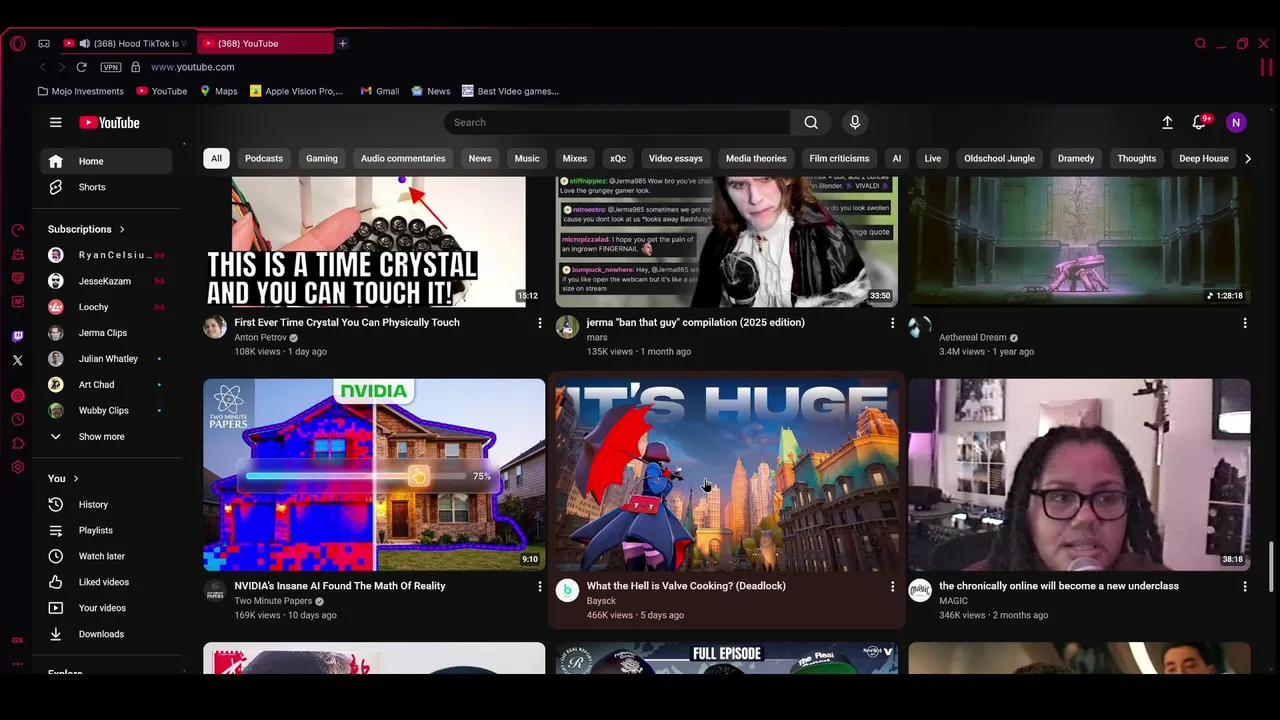Open the Gmail bookmark
This screenshot has height=720, width=1280.
379,91
